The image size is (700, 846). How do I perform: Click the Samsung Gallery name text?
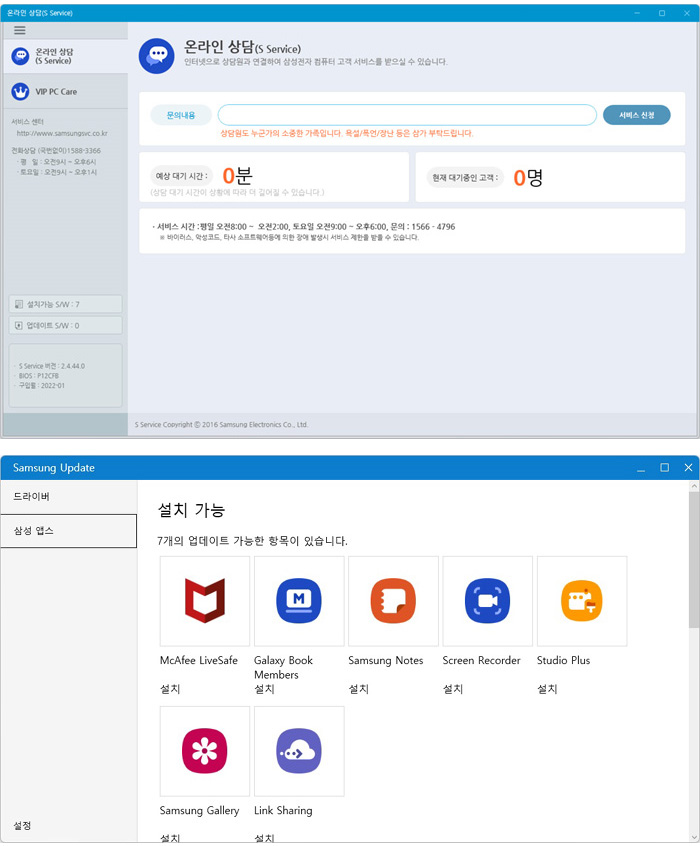[x=199, y=810]
